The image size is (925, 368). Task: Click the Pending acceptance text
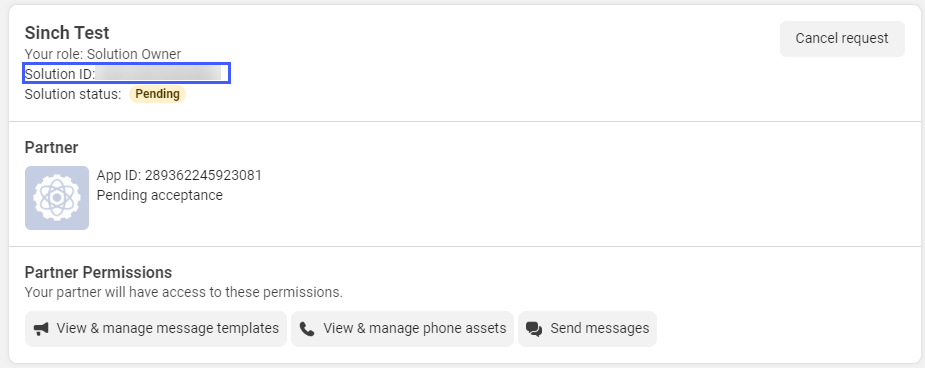[x=160, y=195]
